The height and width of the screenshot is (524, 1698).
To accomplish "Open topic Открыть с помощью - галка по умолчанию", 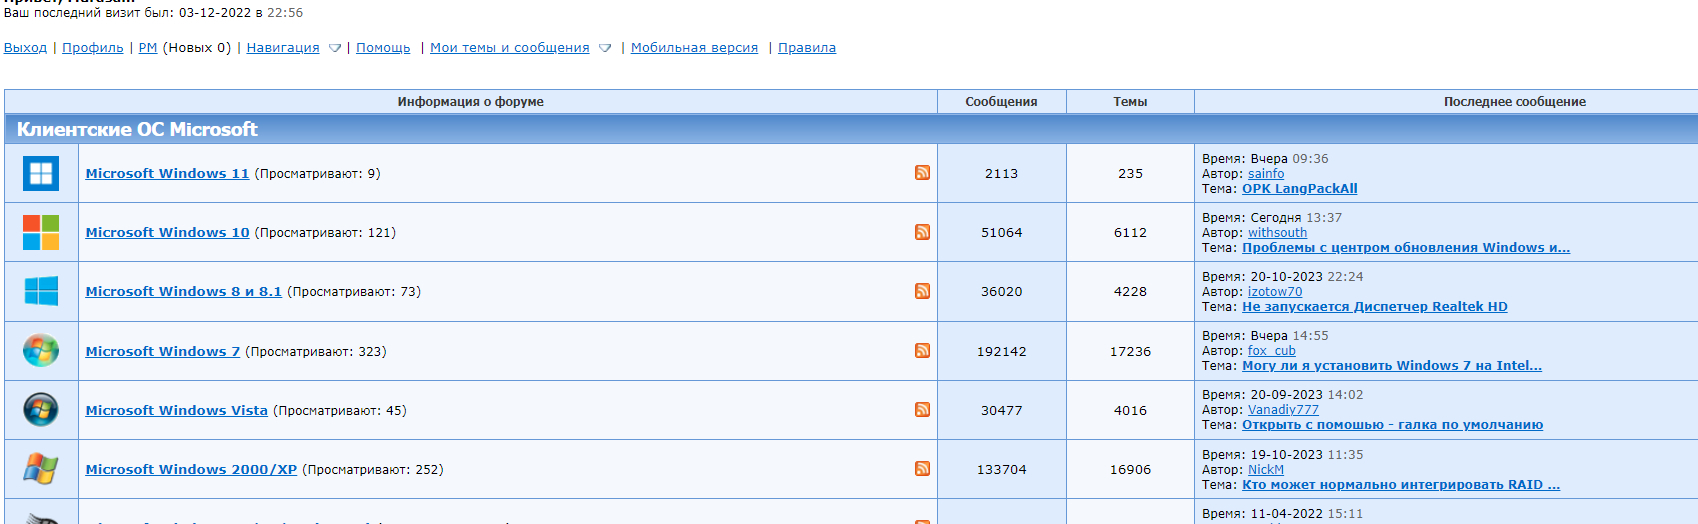I will (x=1392, y=424).
